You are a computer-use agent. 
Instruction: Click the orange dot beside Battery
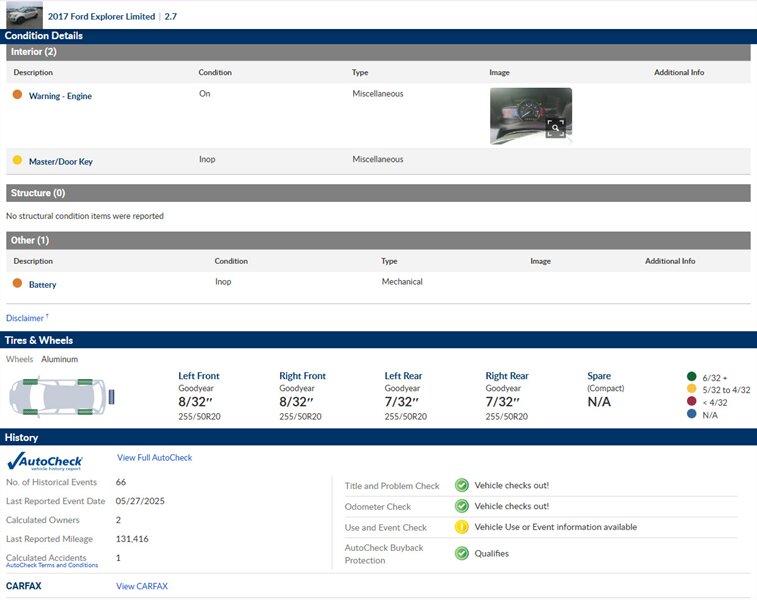(17, 284)
